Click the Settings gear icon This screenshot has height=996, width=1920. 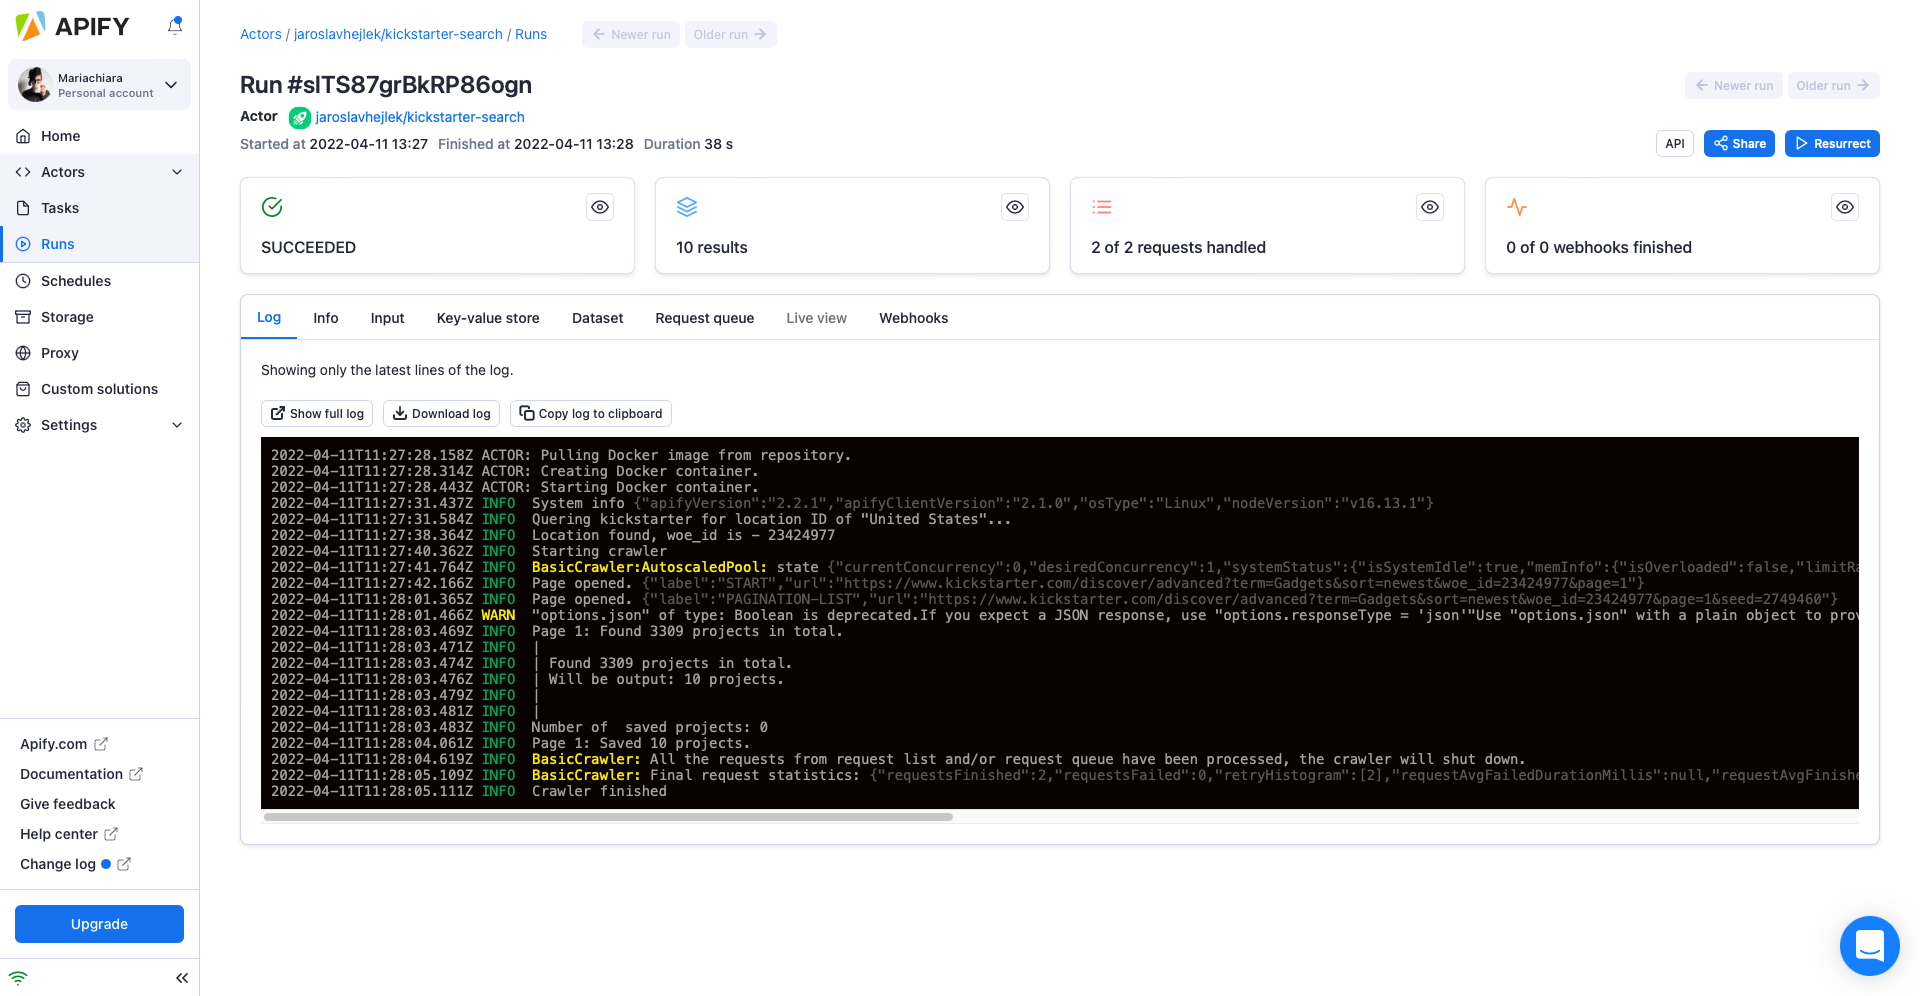[x=23, y=425]
